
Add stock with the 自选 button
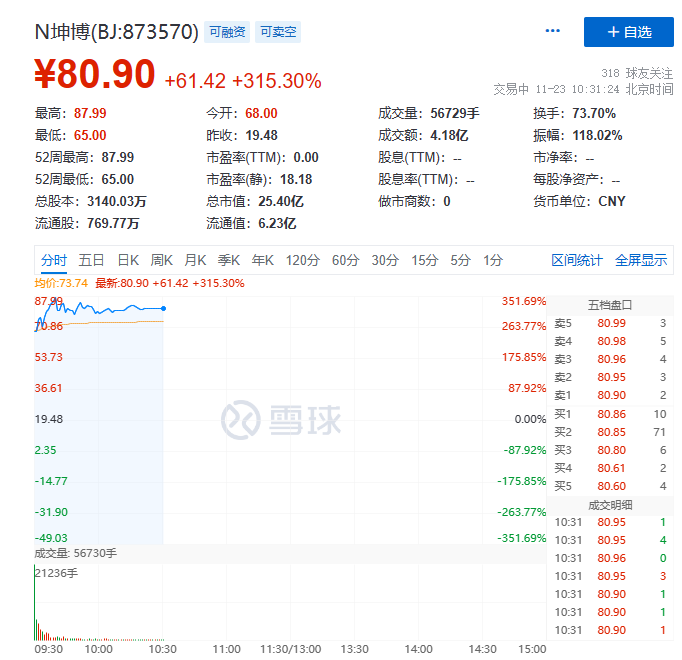pyautogui.click(x=629, y=32)
